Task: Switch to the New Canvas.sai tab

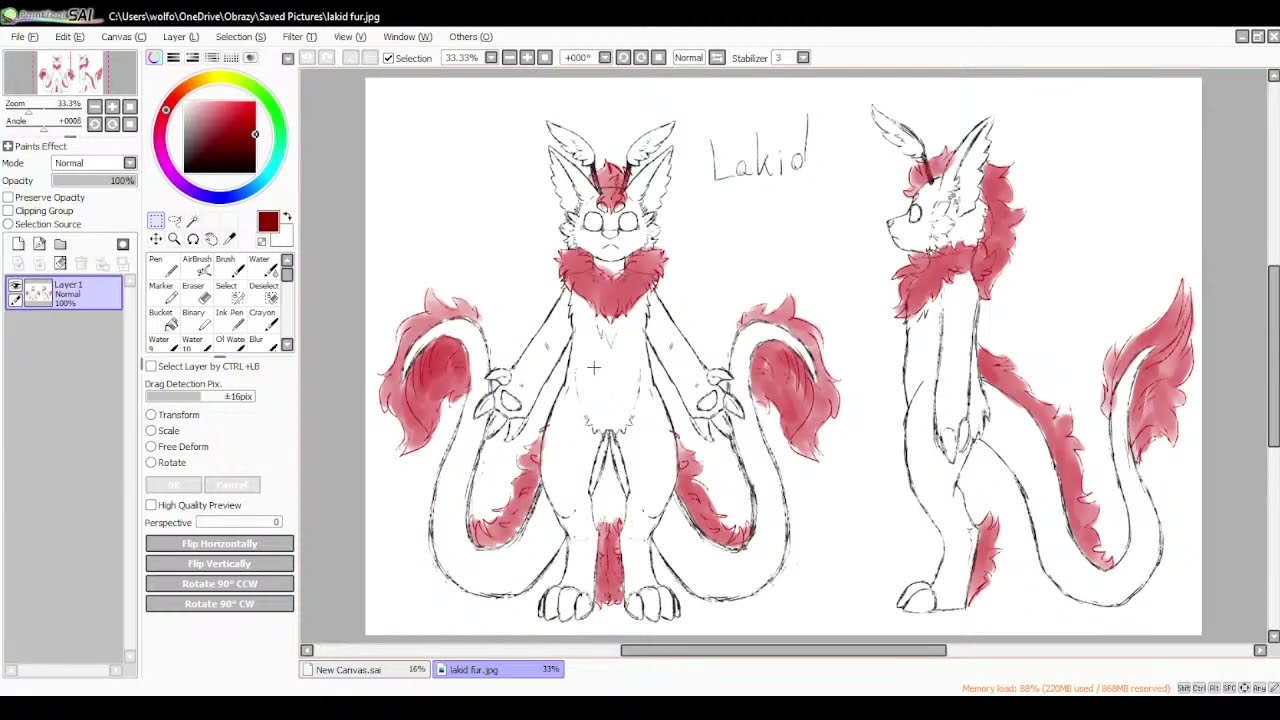Action: 365,669
